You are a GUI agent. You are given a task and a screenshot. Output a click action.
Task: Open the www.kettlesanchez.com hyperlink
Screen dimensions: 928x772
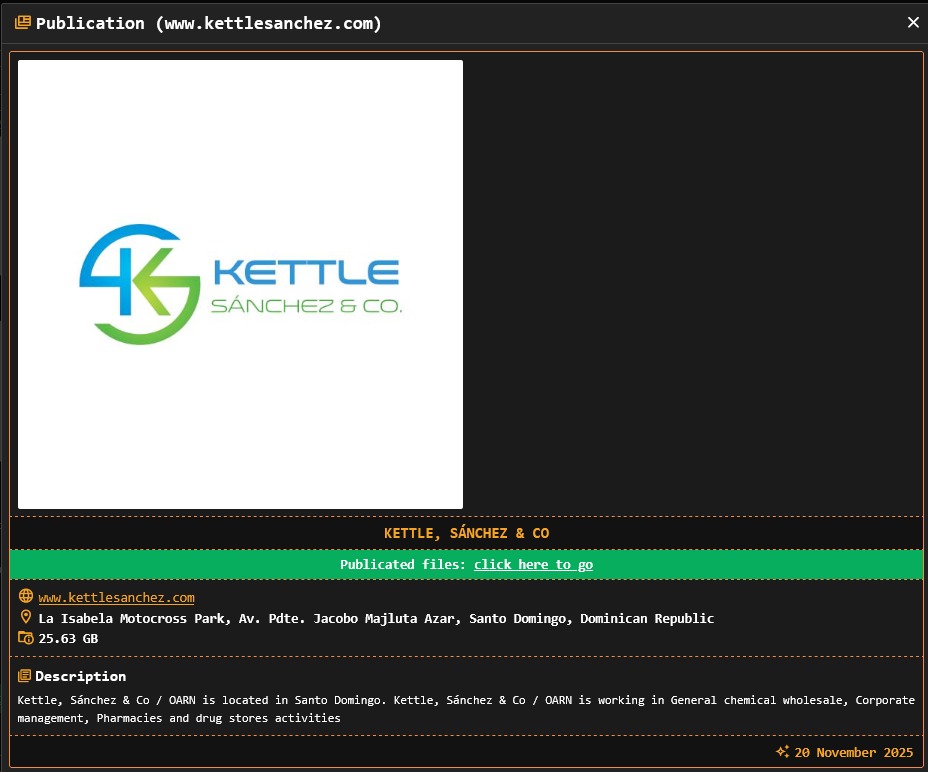click(116, 597)
